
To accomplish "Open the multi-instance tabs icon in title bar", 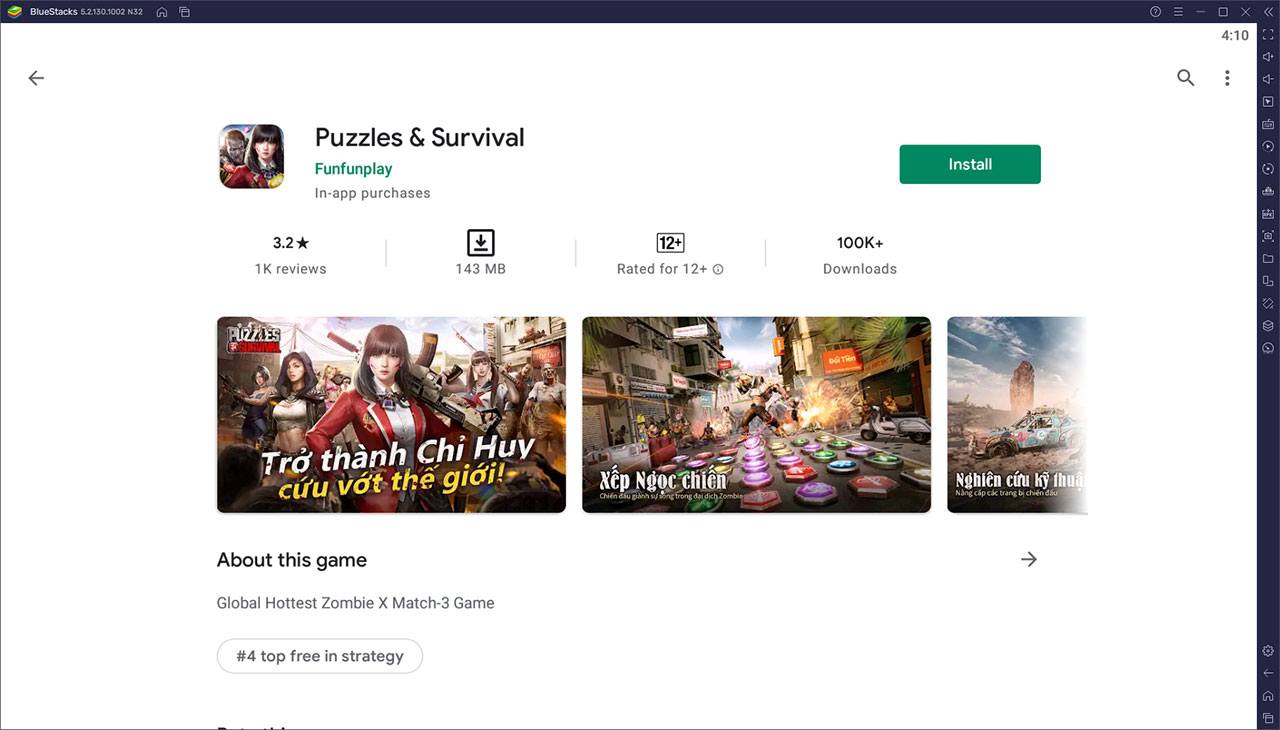I will pos(185,12).
